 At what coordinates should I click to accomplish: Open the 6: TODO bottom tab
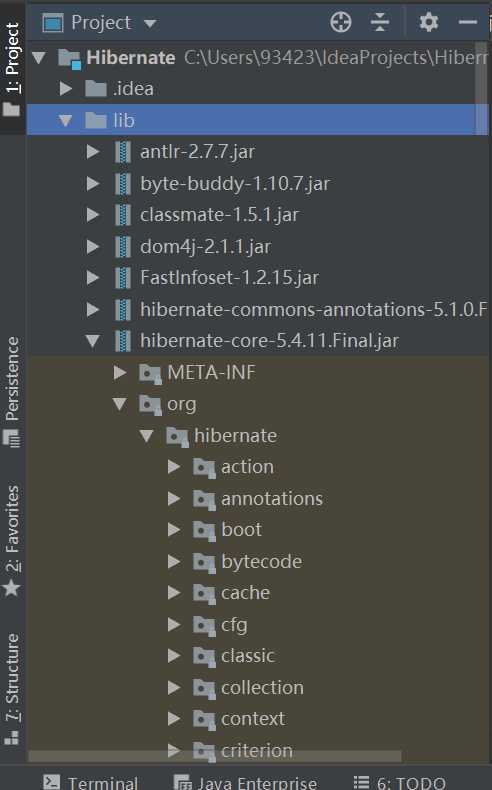point(400,782)
